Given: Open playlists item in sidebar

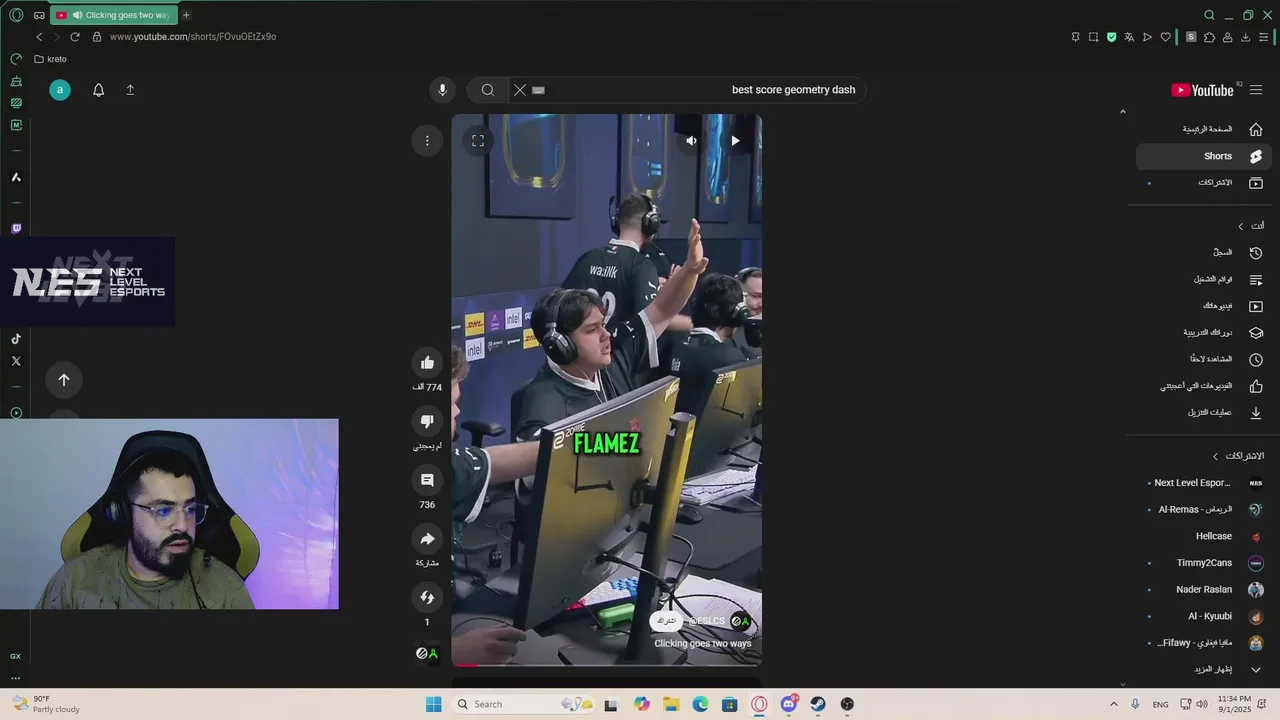Looking at the screenshot, I should [1204, 280].
